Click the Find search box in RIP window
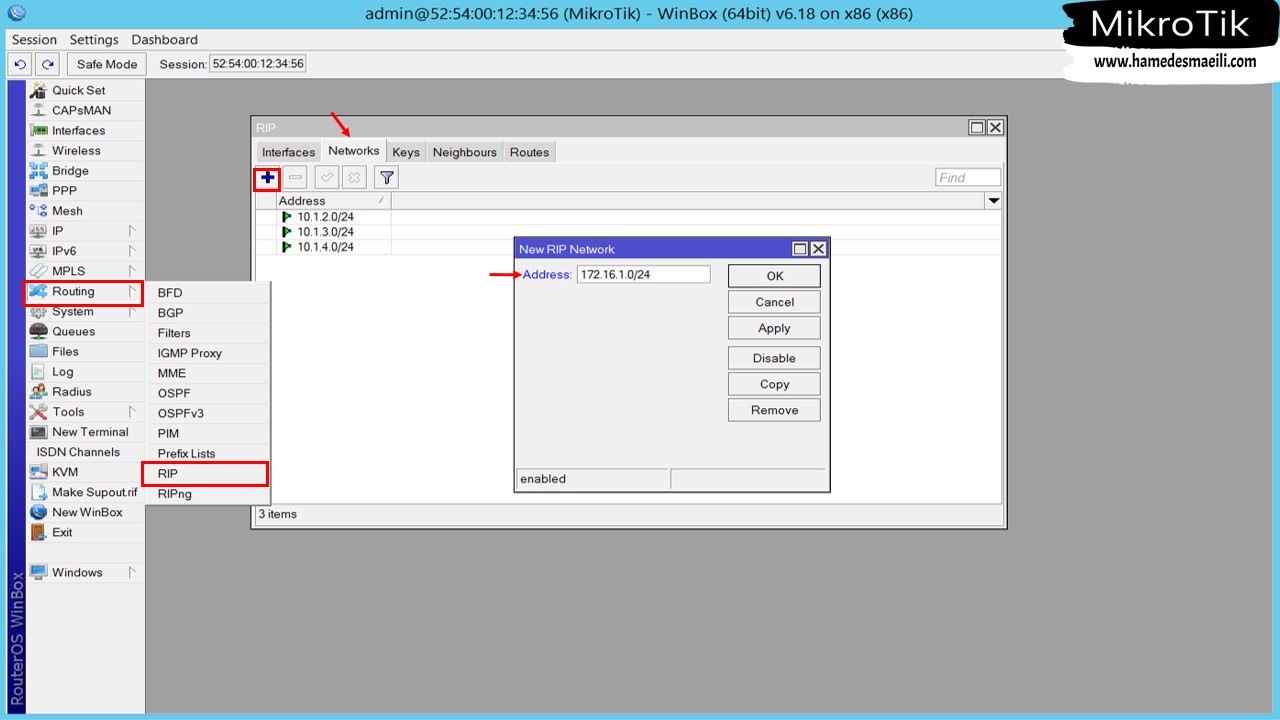 (968, 178)
